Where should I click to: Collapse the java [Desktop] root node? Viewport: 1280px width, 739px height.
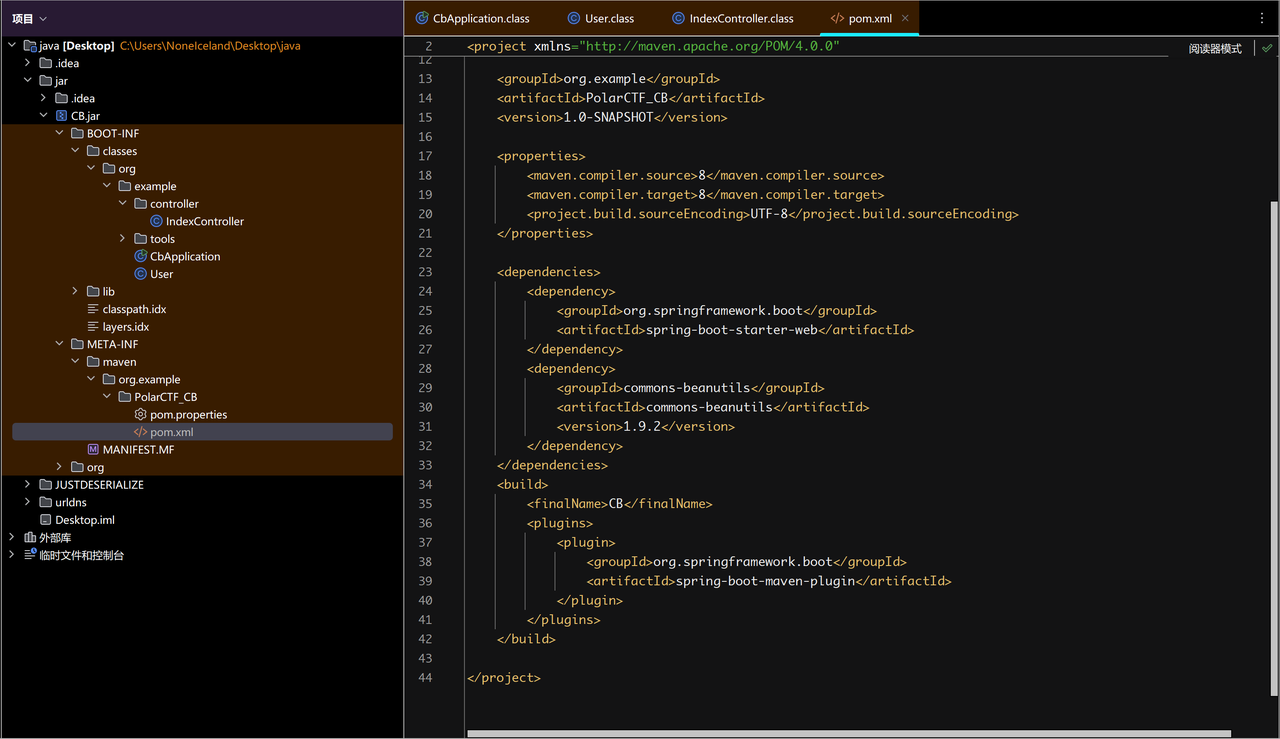click(x=12, y=46)
